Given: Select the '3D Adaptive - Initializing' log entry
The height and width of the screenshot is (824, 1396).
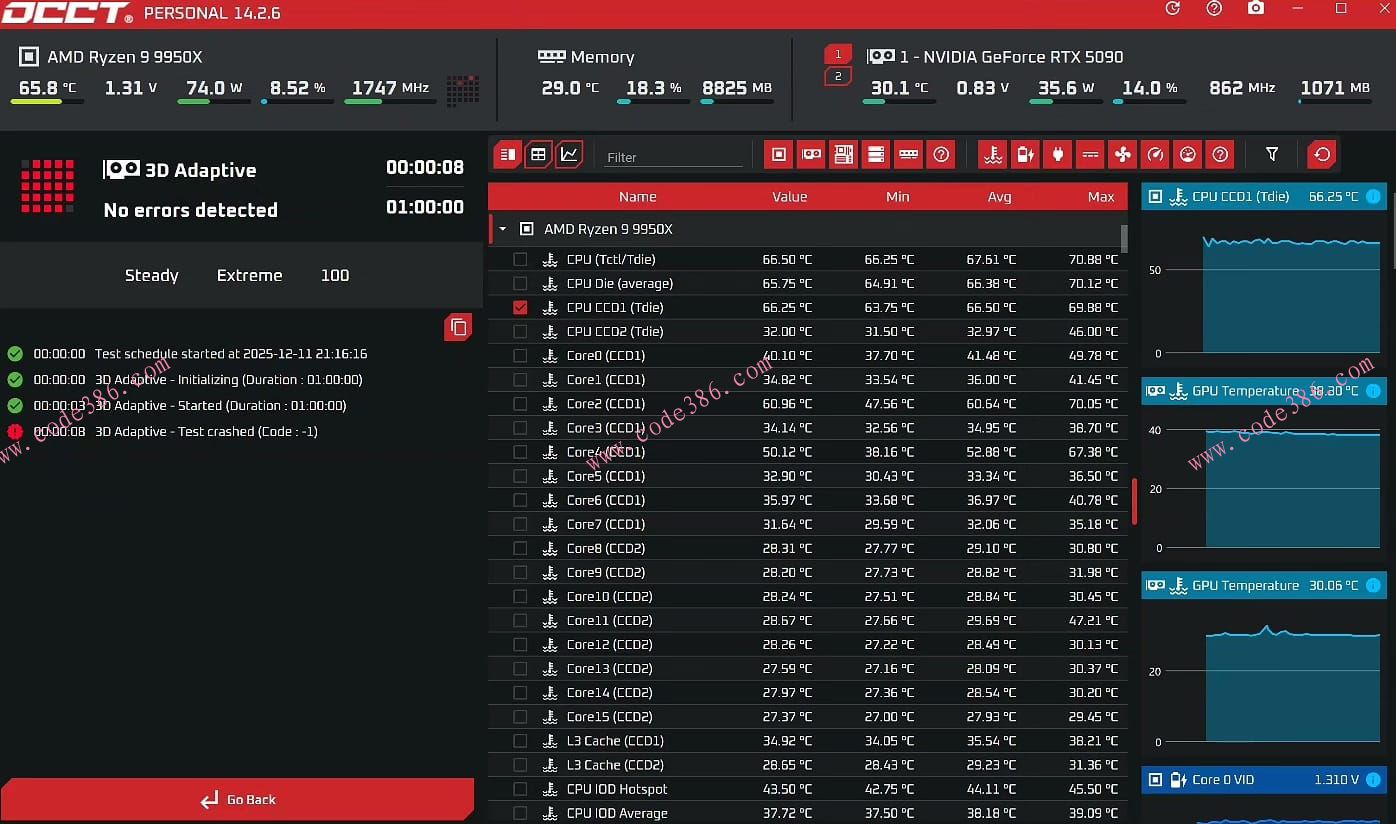Looking at the screenshot, I should 228,380.
